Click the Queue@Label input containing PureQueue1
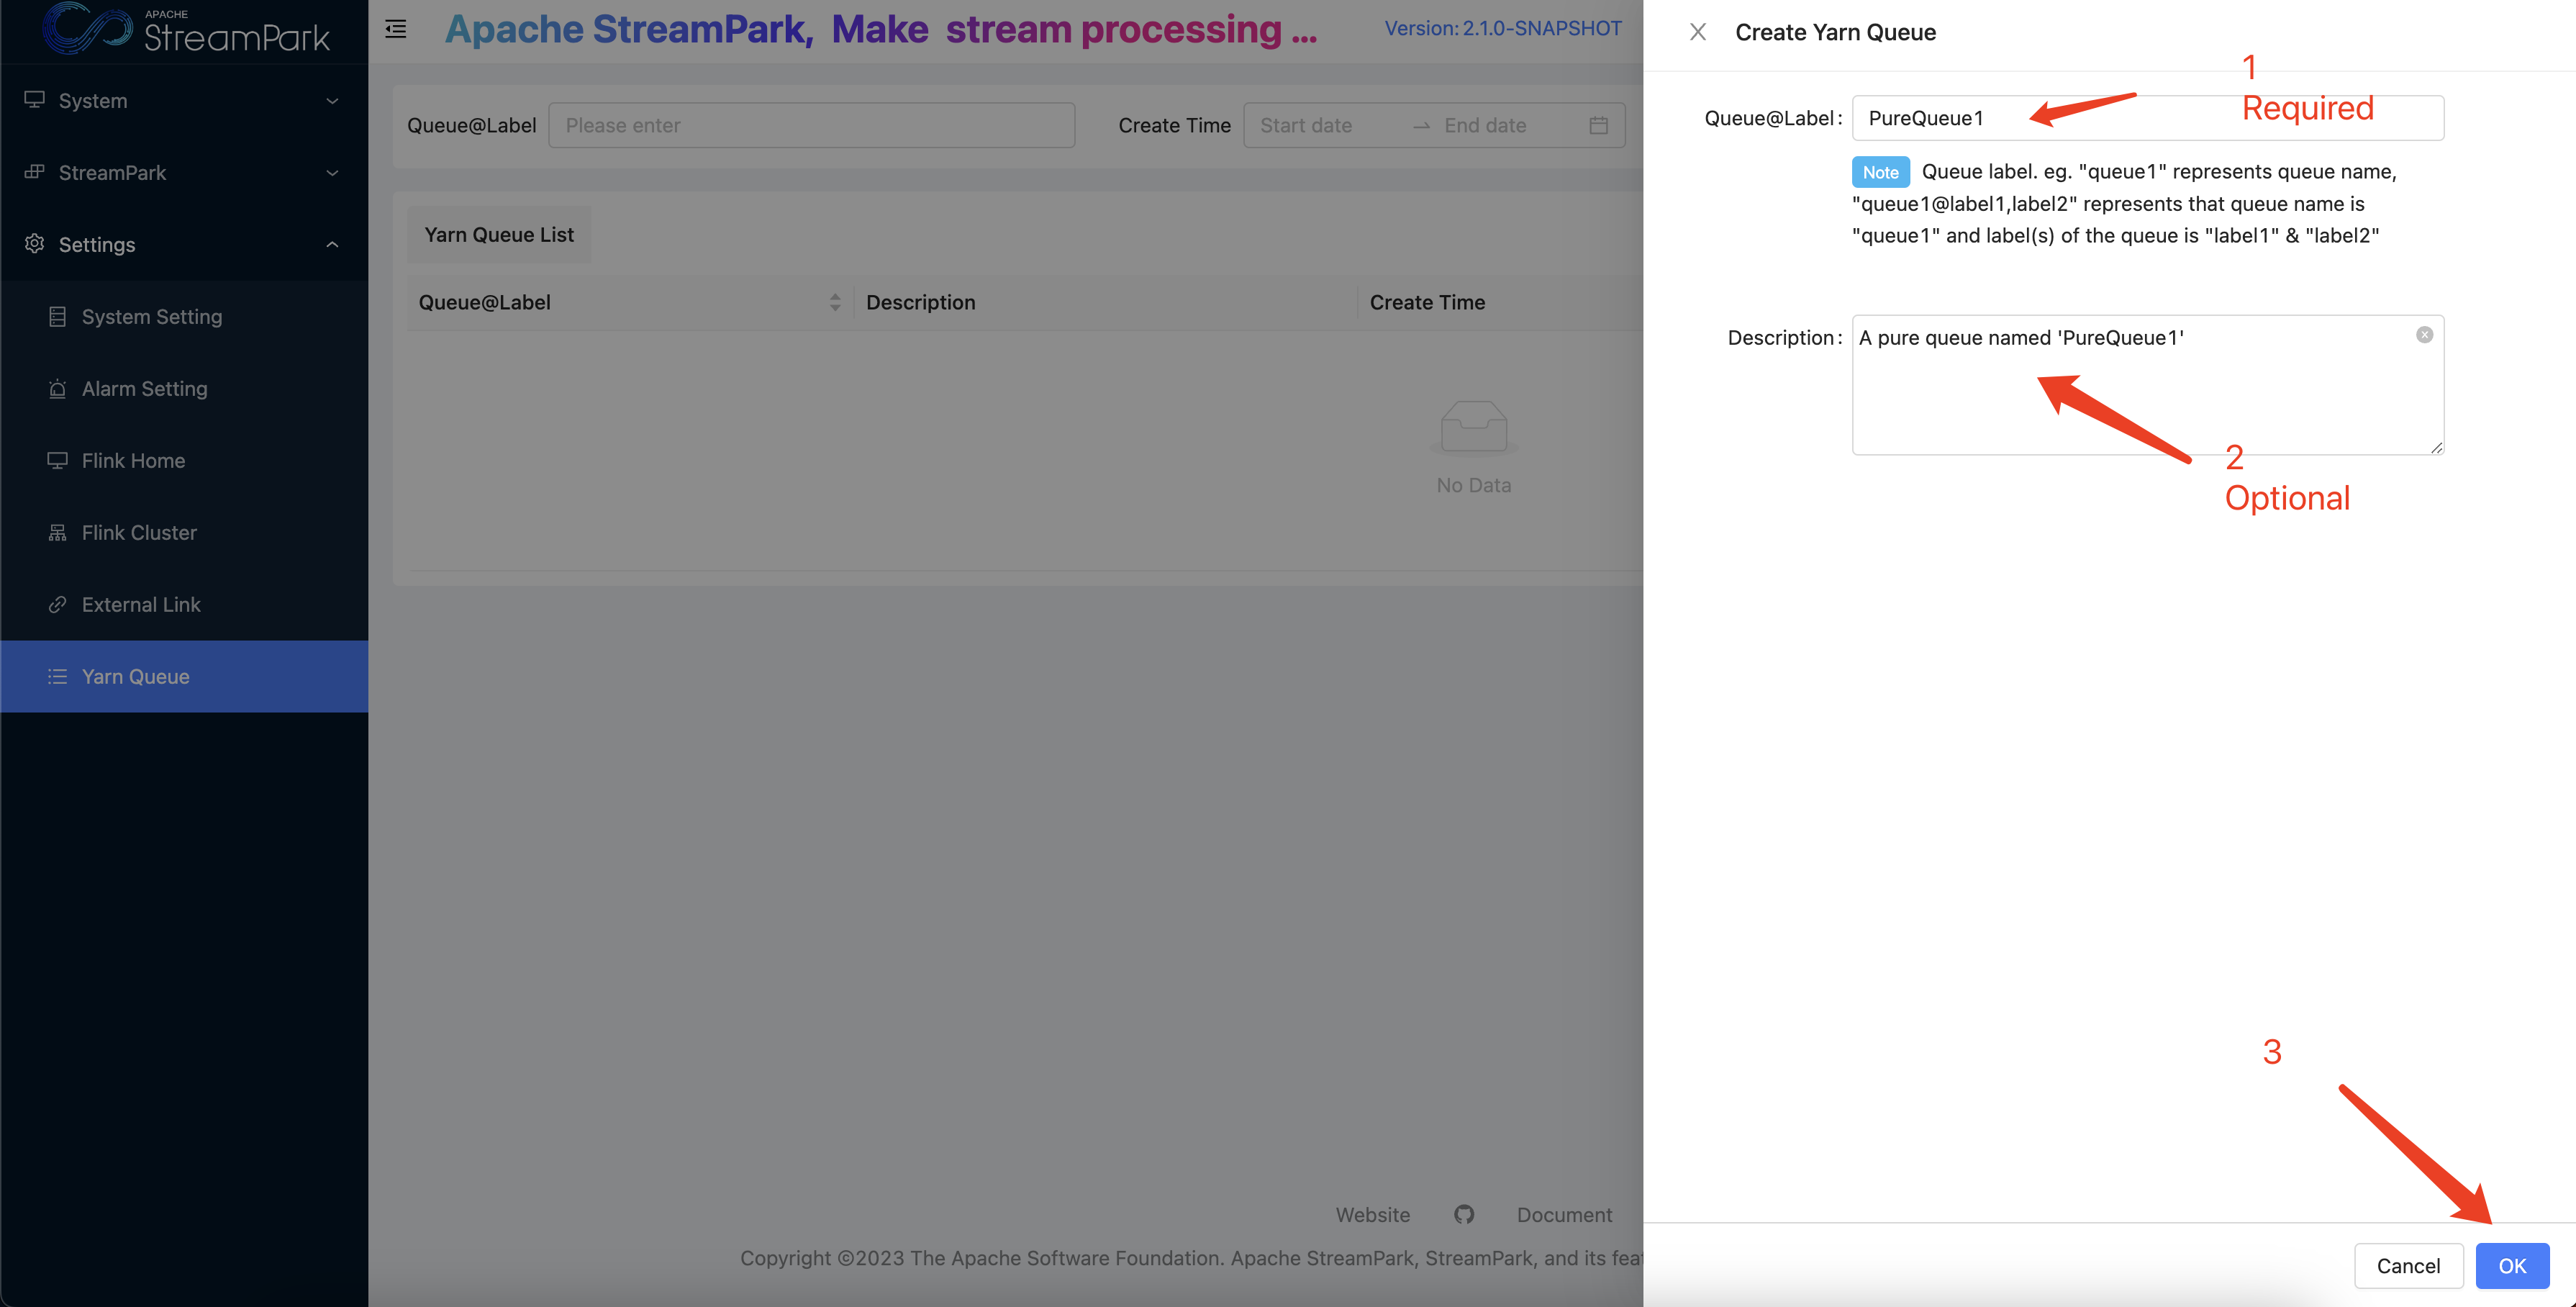Image resolution: width=2576 pixels, height=1307 pixels. pos(2146,118)
